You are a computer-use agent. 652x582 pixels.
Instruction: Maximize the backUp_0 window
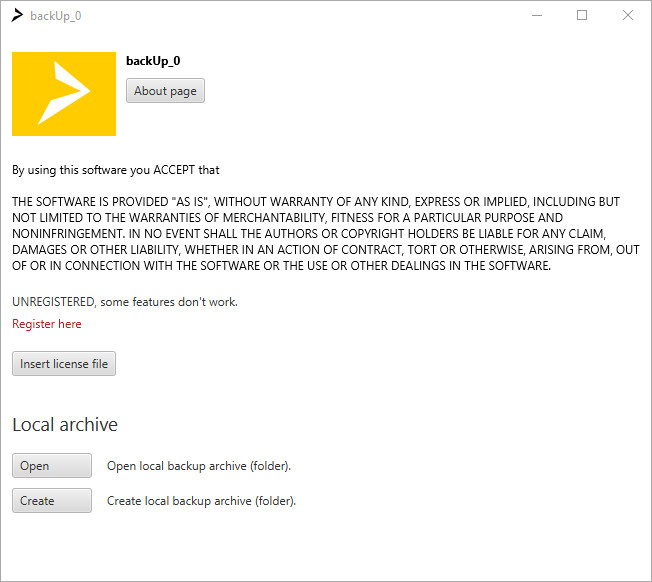582,15
